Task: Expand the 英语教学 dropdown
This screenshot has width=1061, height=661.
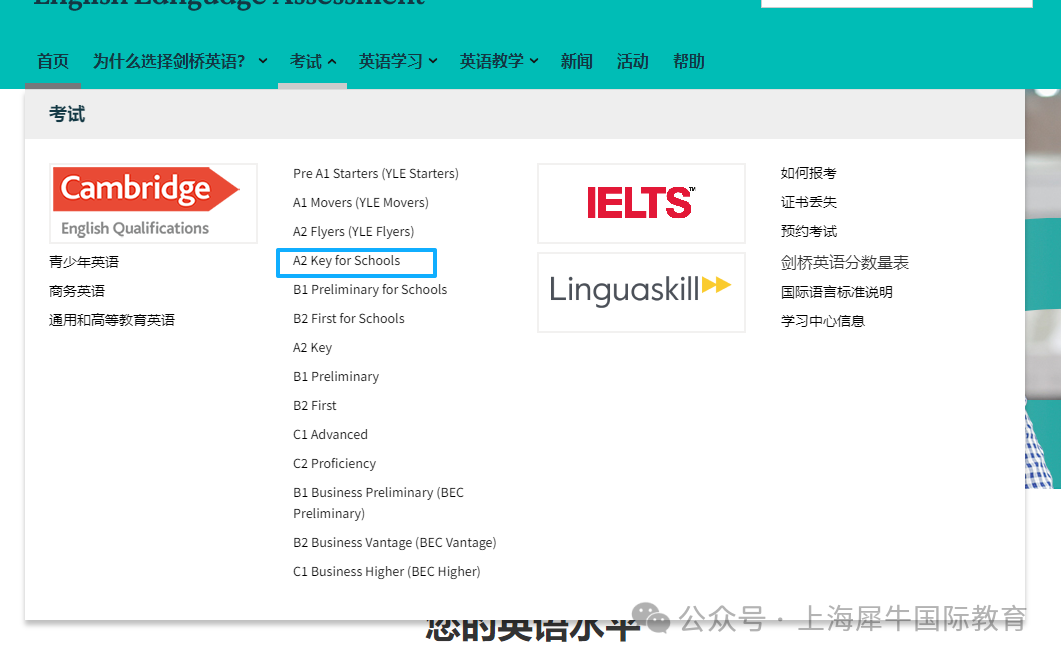Action: (x=499, y=62)
